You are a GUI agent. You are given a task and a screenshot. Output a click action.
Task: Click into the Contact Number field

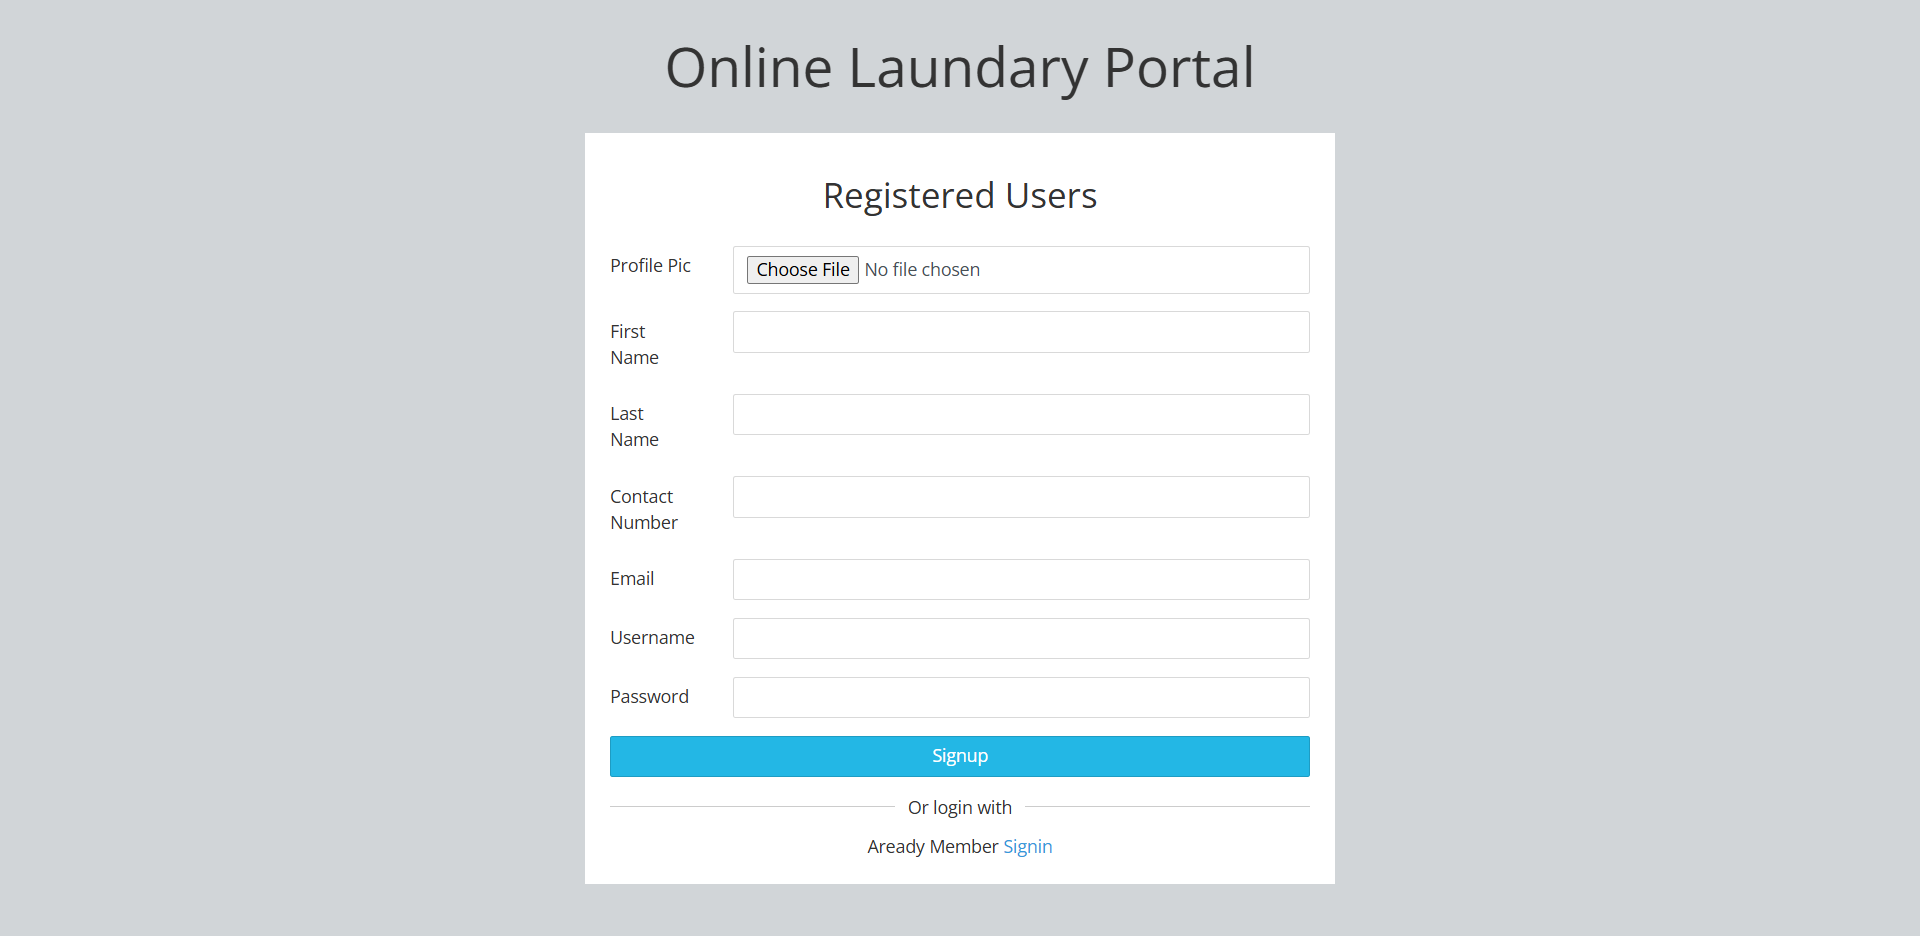(x=1021, y=497)
